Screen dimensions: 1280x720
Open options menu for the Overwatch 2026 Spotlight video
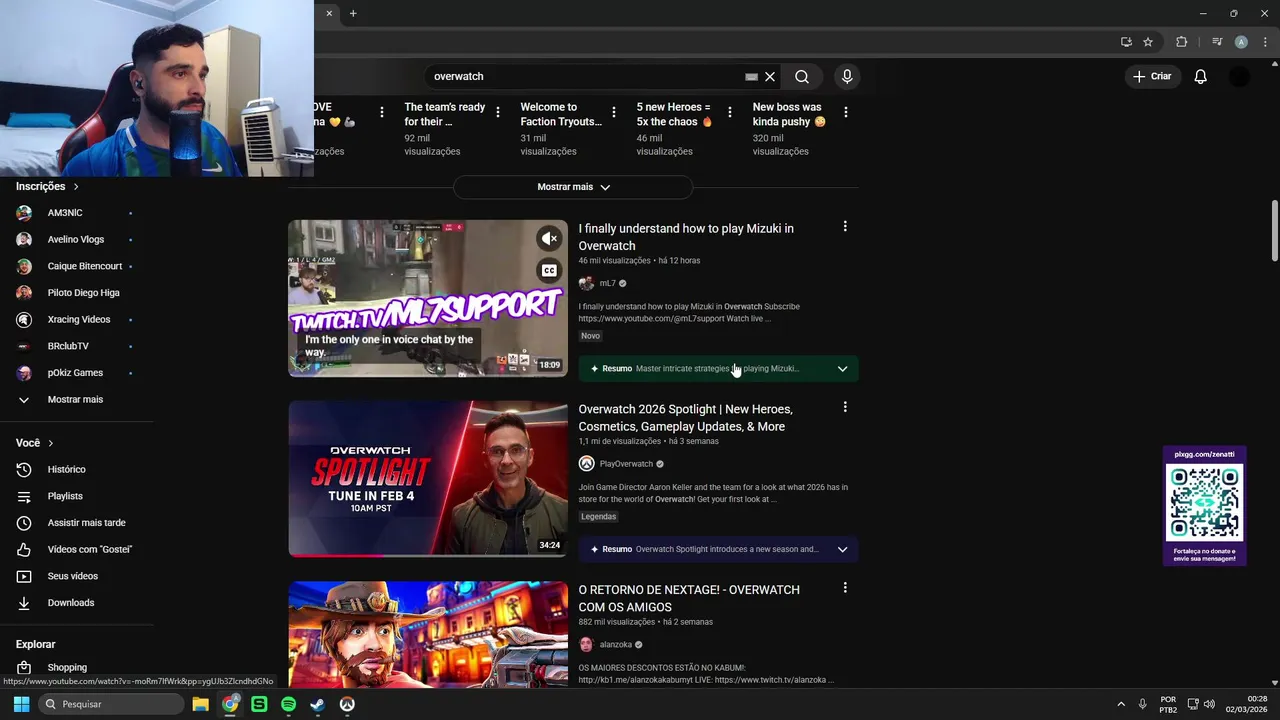(845, 407)
